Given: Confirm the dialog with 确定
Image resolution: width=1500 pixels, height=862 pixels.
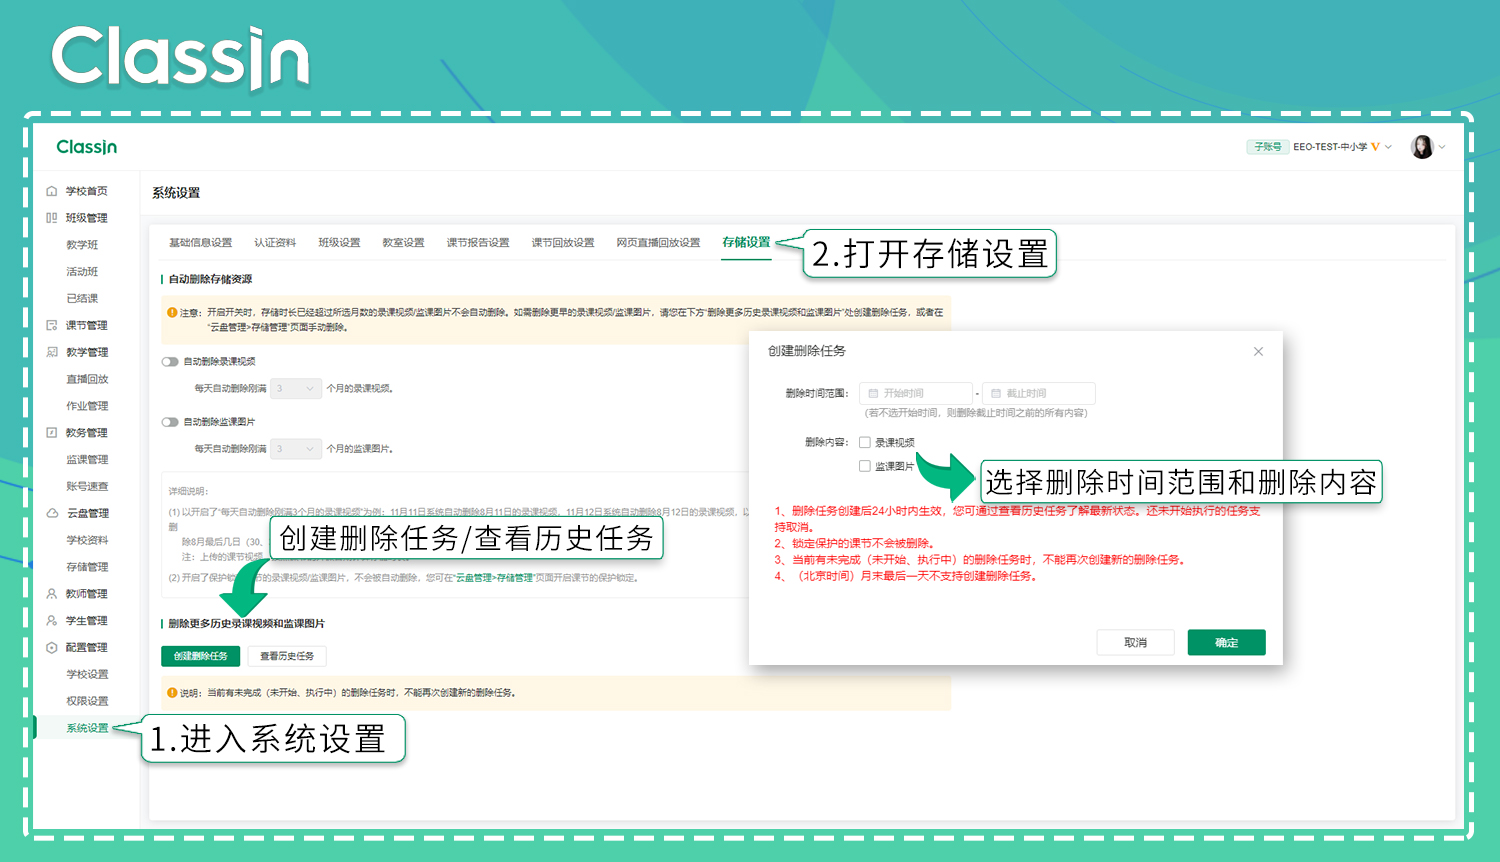Looking at the screenshot, I should pyautogui.click(x=1227, y=643).
